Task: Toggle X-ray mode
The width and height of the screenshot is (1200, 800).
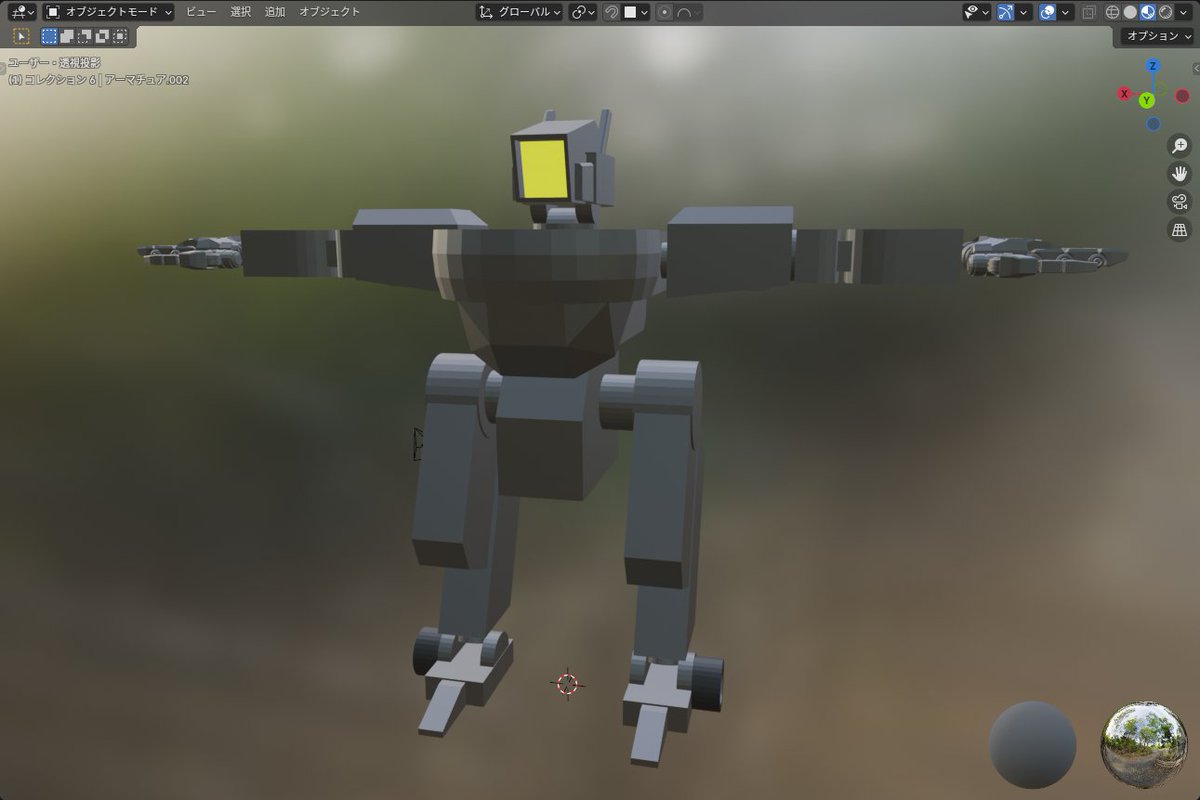Action: coord(1089,12)
